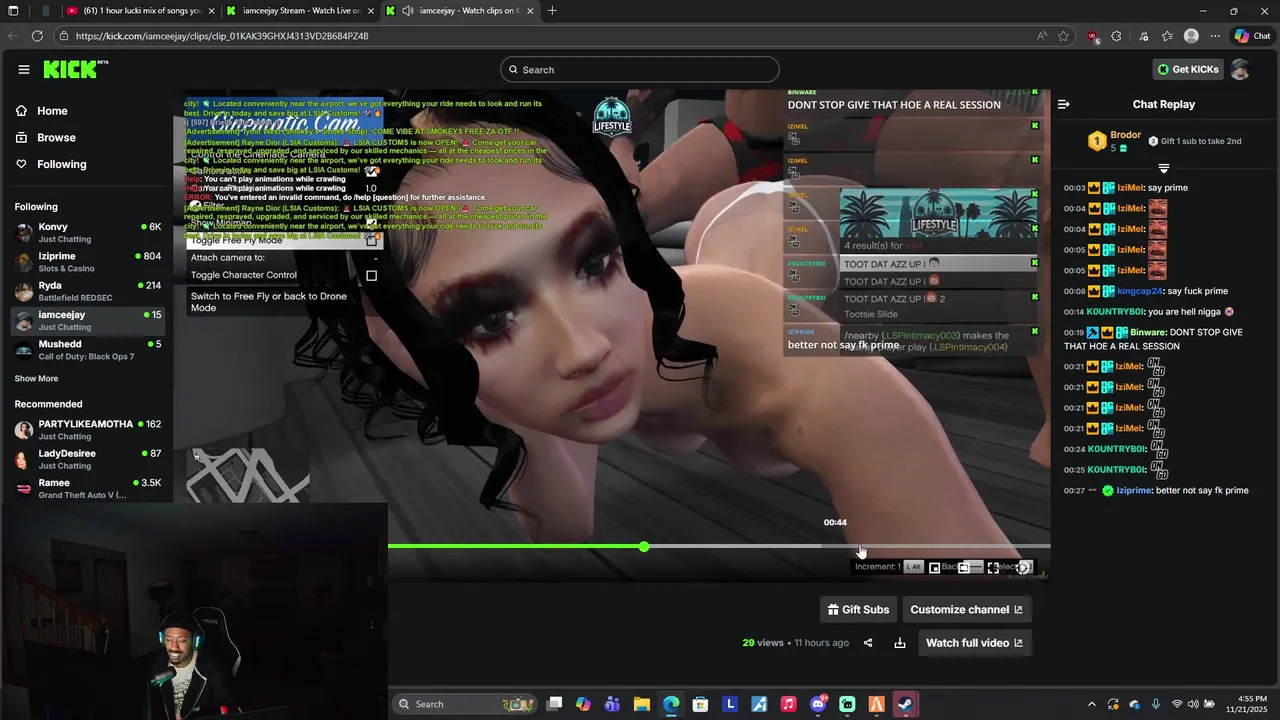Click the Home icon in the sidebar
Viewport: 1280px width, 720px height.
(22, 111)
